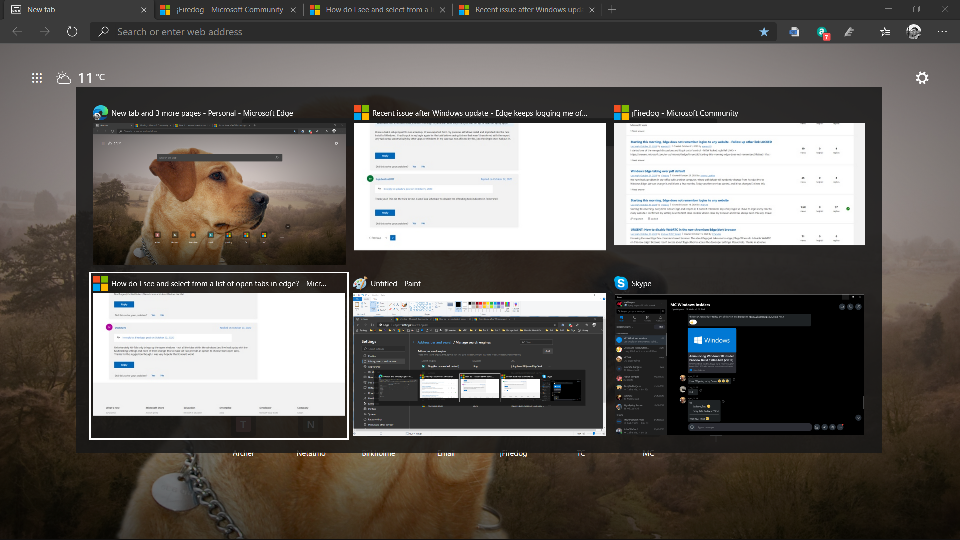The width and height of the screenshot is (960, 540).
Task: Open the jFiredog quick link tile
Action: tap(513, 454)
